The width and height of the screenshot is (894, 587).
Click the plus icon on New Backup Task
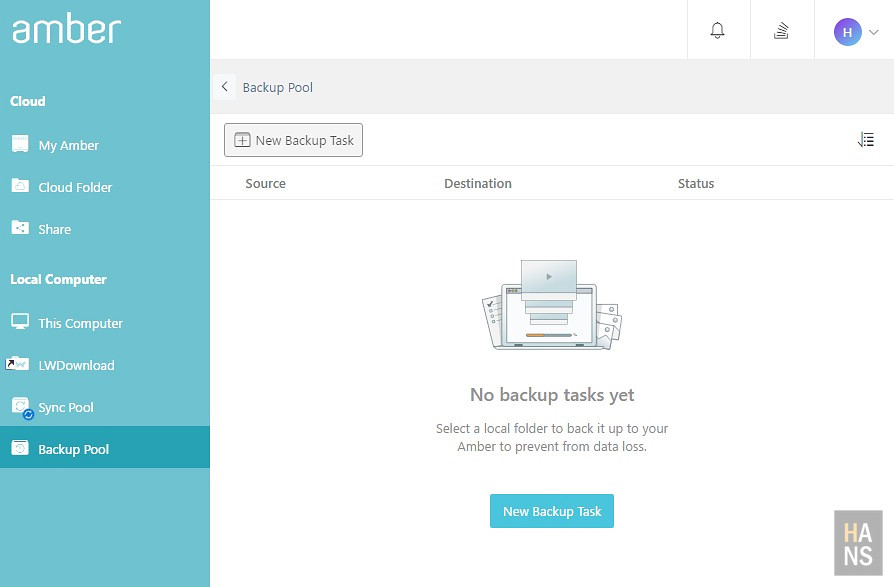[242, 140]
